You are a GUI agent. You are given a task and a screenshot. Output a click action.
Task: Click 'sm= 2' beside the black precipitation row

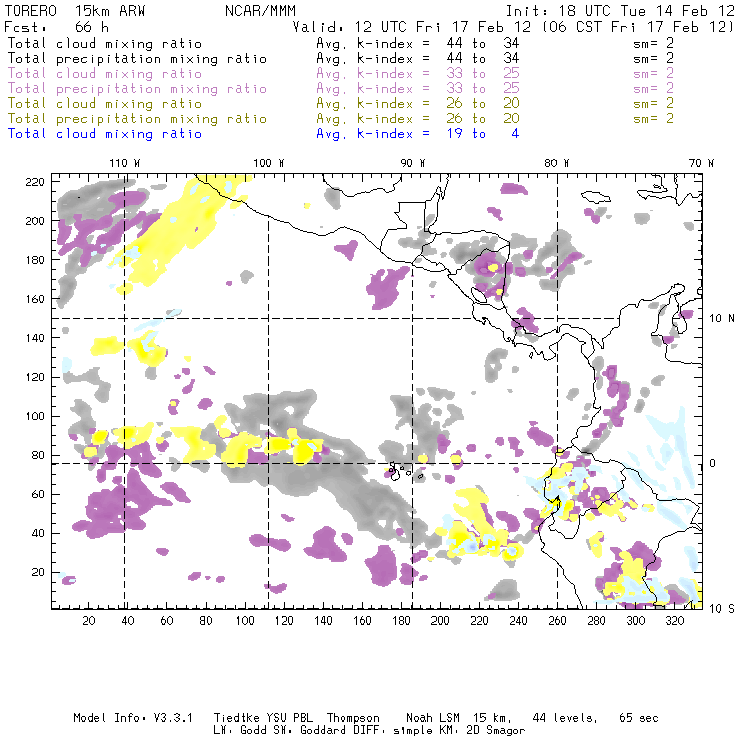click(653, 59)
